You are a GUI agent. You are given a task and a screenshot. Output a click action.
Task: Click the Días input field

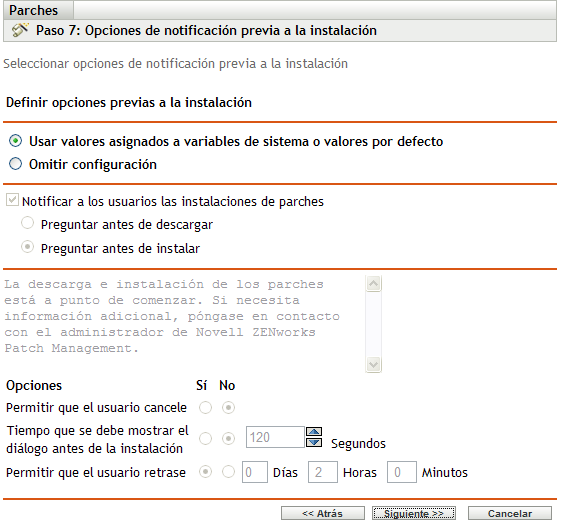(255, 472)
